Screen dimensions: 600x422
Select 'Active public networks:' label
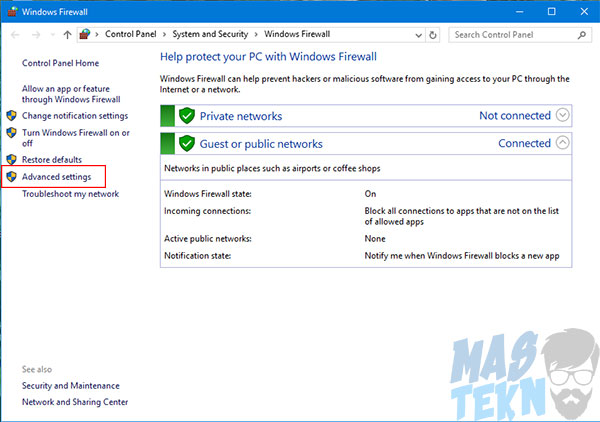tap(208, 239)
